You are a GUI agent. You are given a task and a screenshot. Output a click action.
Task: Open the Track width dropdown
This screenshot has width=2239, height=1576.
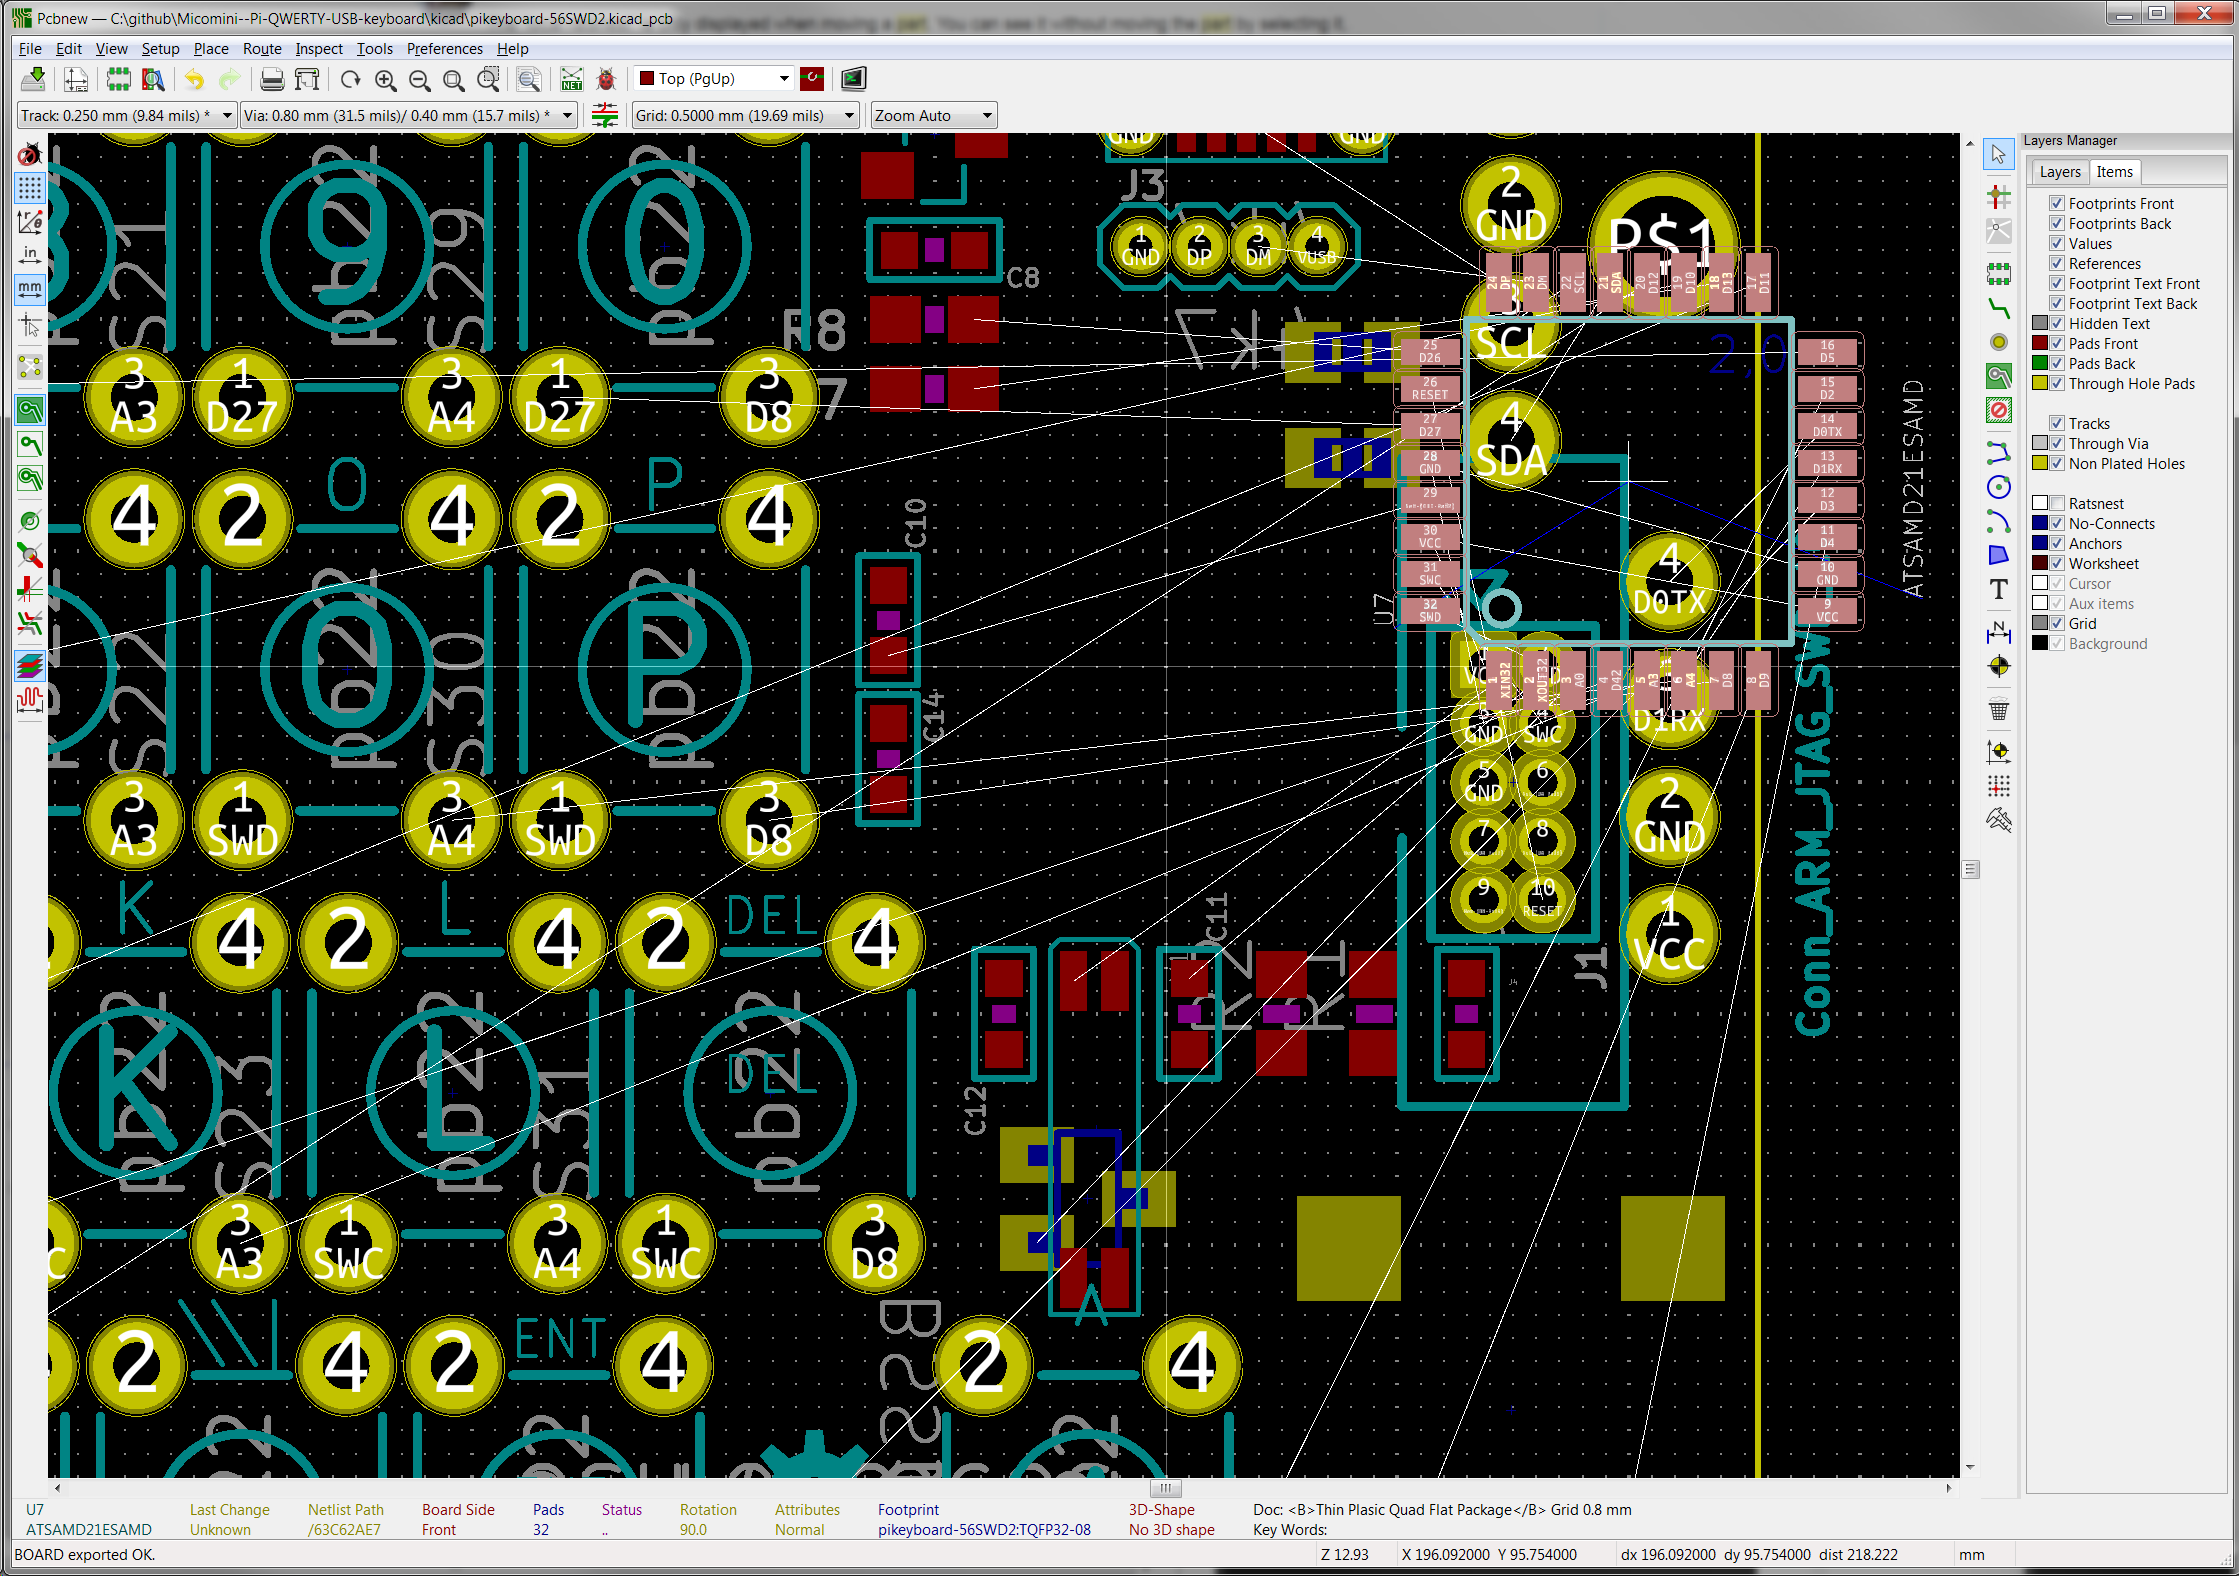point(126,115)
